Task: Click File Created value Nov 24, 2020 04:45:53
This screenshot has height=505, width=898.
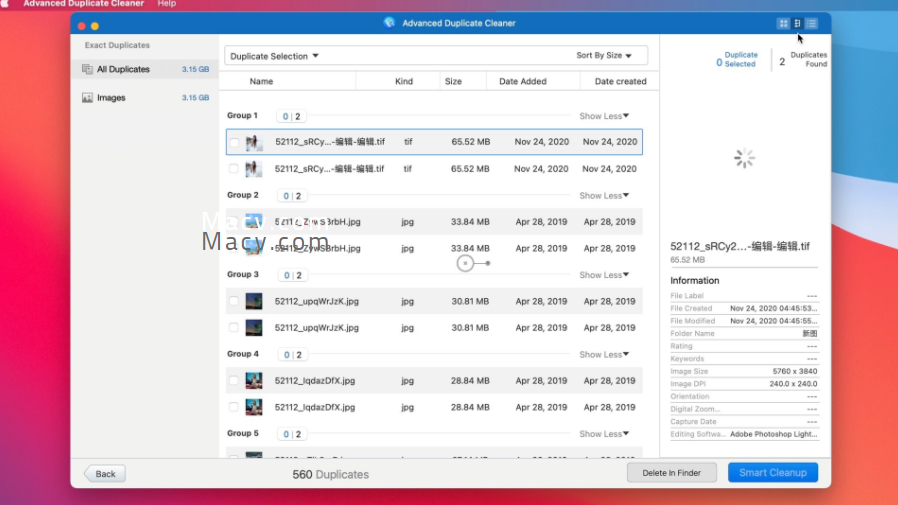Action: 773,309
